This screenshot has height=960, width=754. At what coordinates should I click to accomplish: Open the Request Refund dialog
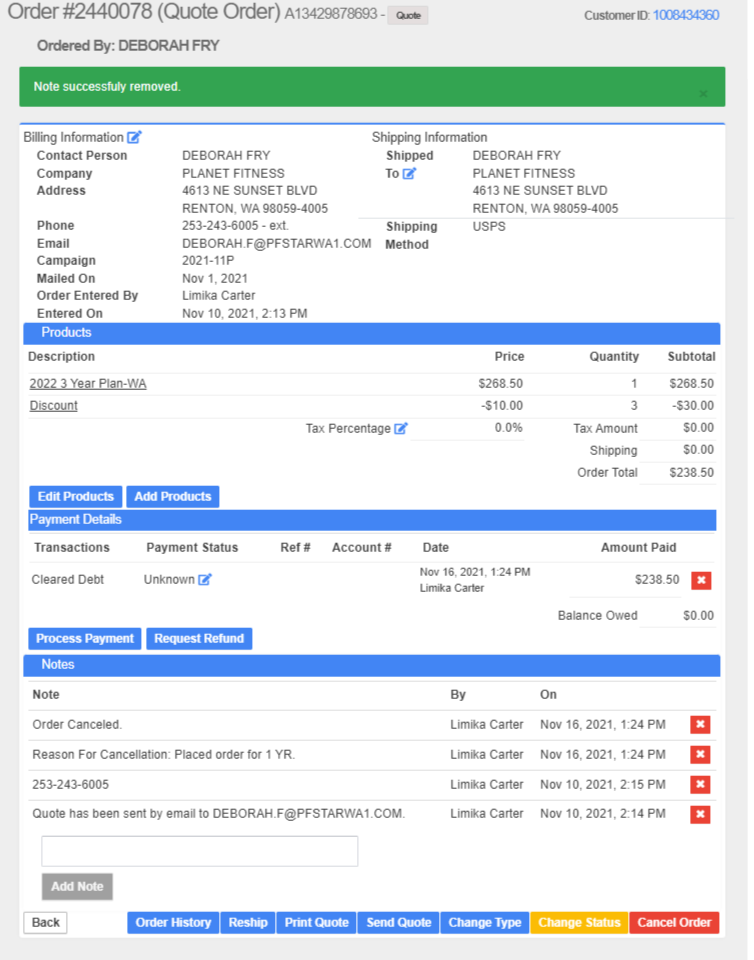(x=199, y=639)
